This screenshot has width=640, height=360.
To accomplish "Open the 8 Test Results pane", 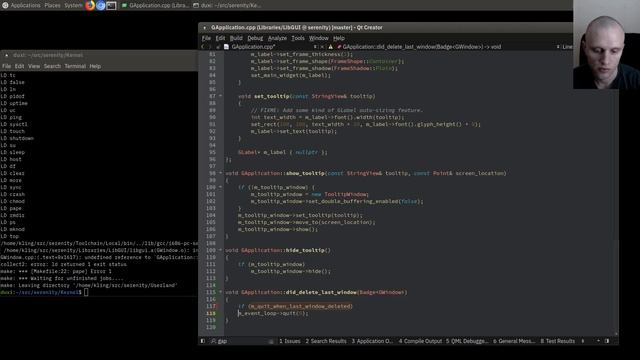I will (x=558, y=341).
